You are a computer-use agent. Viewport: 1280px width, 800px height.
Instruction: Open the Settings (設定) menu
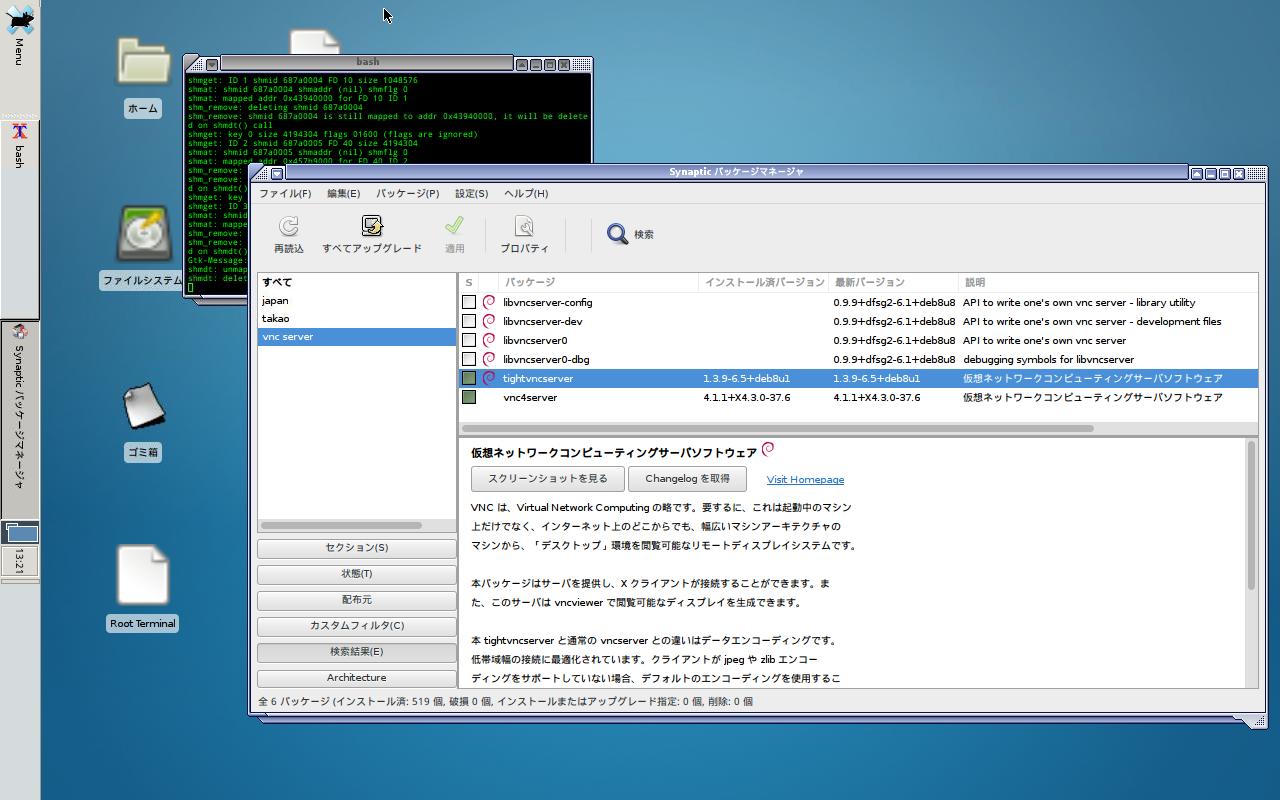coord(471,193)
